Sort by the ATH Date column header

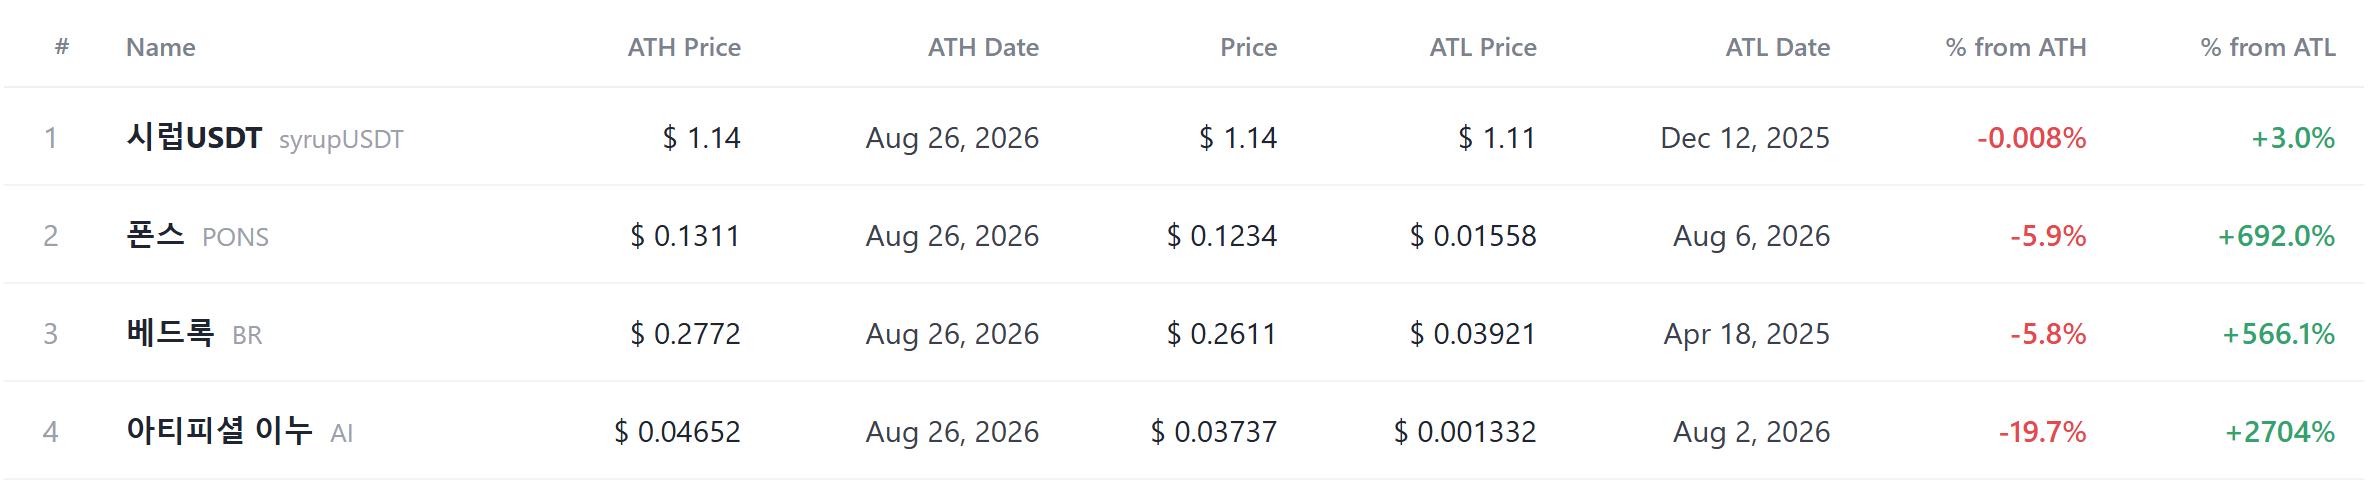pos(983,47)
